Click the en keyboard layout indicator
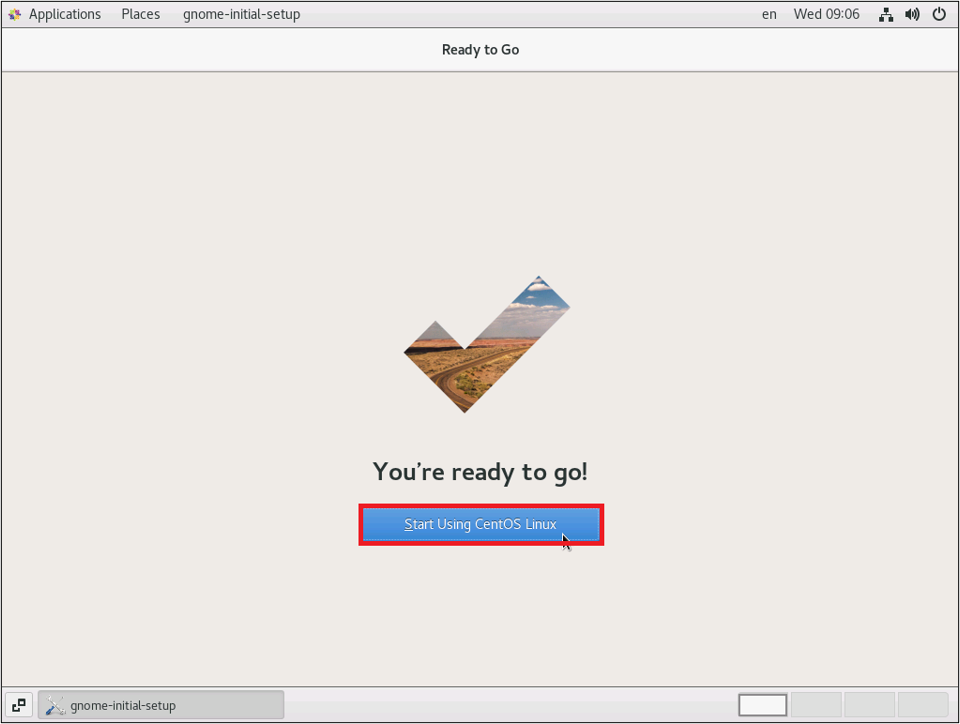This screenshot has height=724, width=960. tap(769, 14)
